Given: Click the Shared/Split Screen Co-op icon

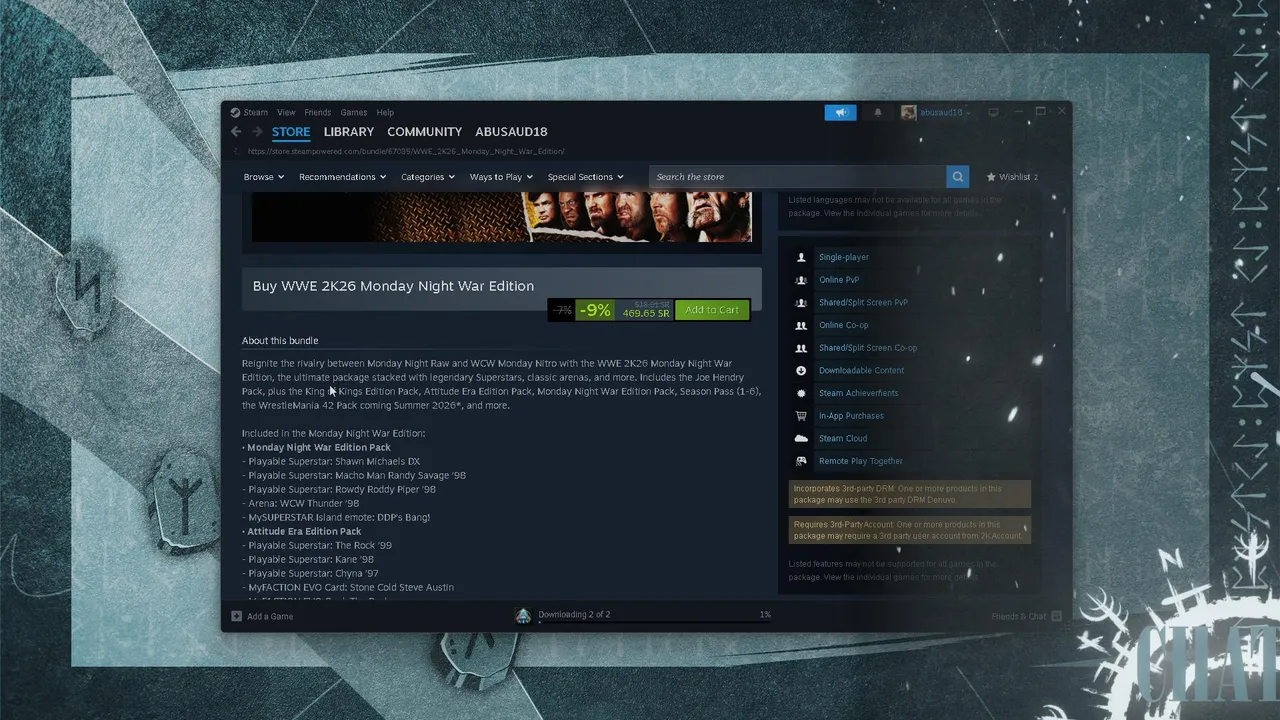Looking at the screenshot, I should [x=801, y=348].
